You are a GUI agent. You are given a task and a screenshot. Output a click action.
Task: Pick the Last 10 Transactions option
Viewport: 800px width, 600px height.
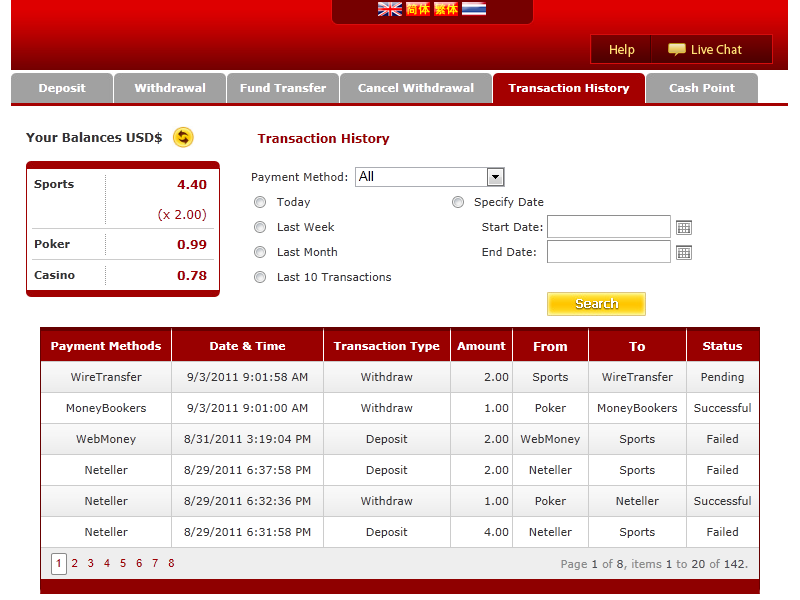tap(261, 277)
